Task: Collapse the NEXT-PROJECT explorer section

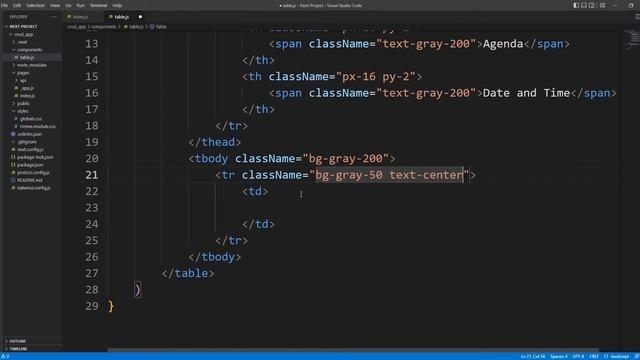Action: click(x=23, y=27)
